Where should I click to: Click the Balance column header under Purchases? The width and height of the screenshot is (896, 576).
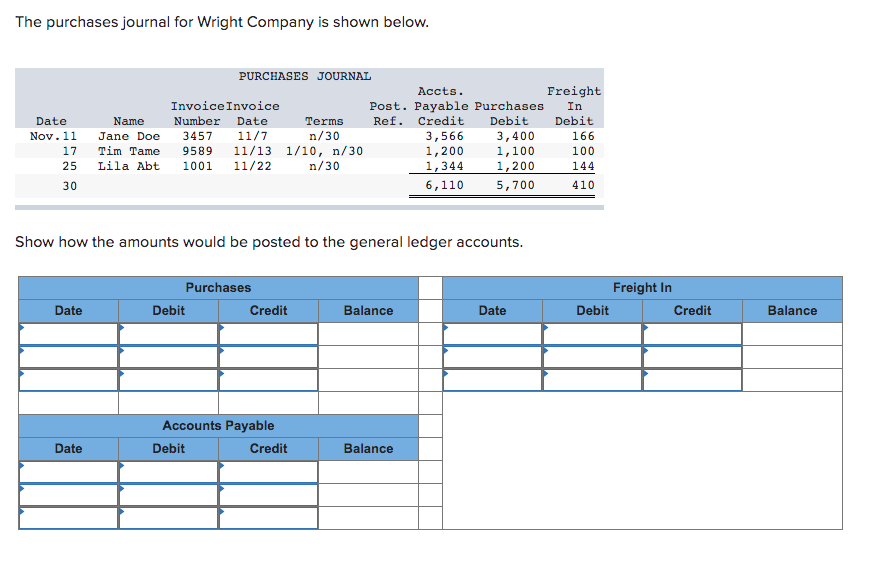click(x=368, y=310)
